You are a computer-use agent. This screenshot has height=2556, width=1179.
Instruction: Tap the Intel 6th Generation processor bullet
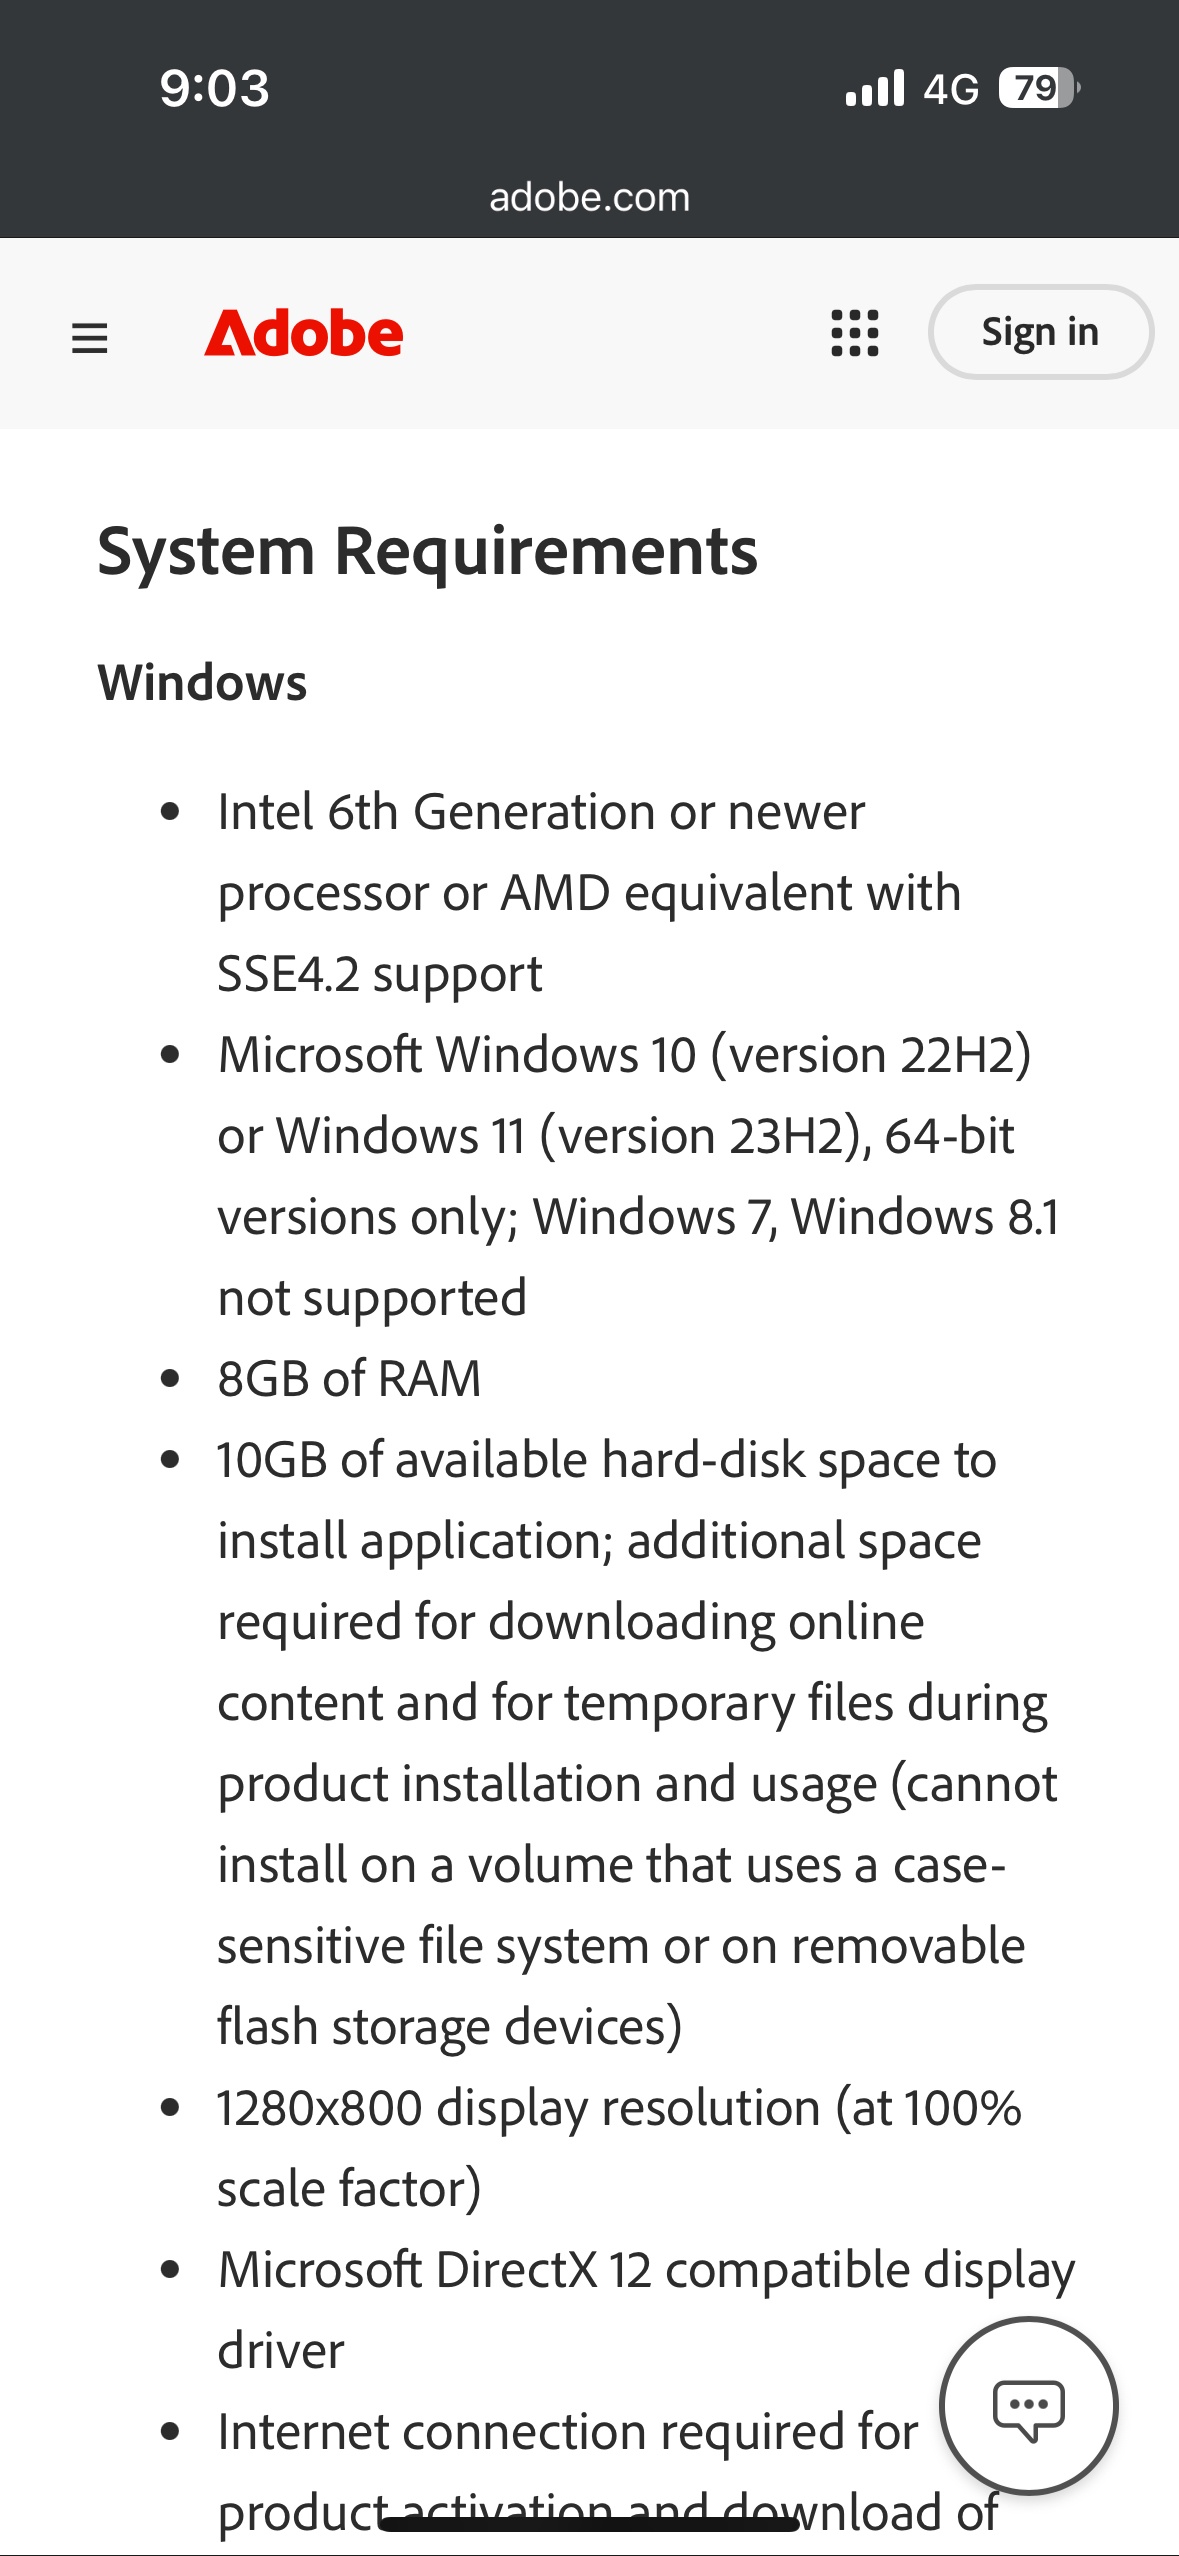point(589,892)
